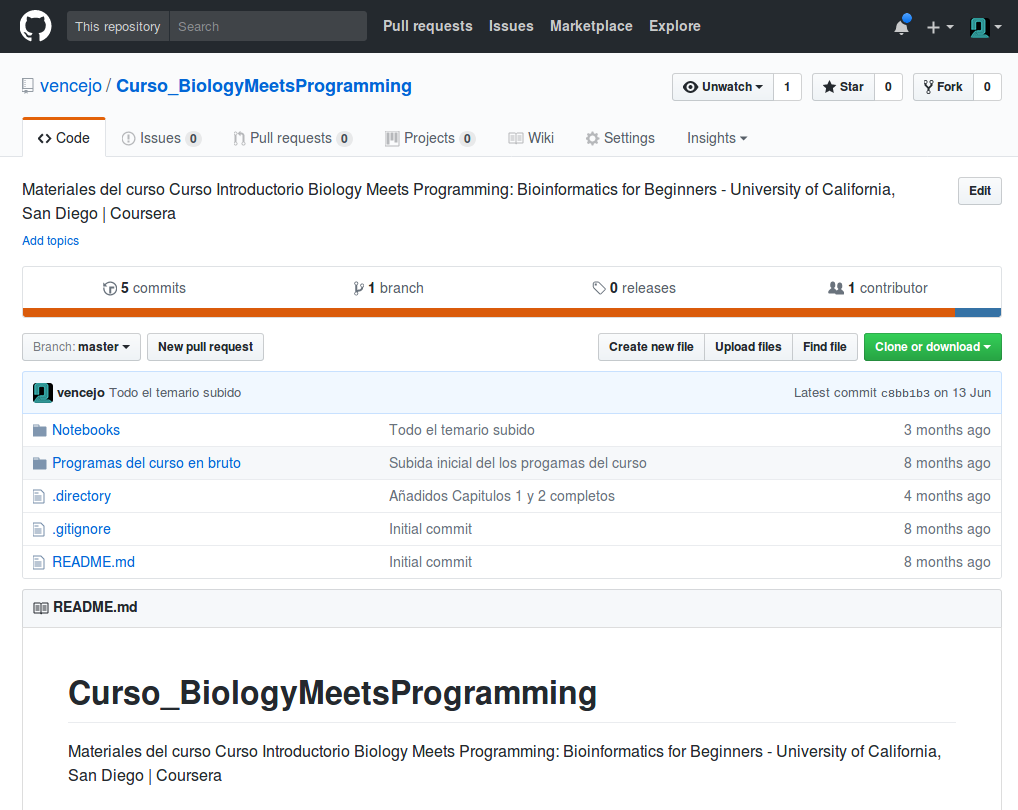
Task: Click Issues in the top navigation
Action: 511,27
